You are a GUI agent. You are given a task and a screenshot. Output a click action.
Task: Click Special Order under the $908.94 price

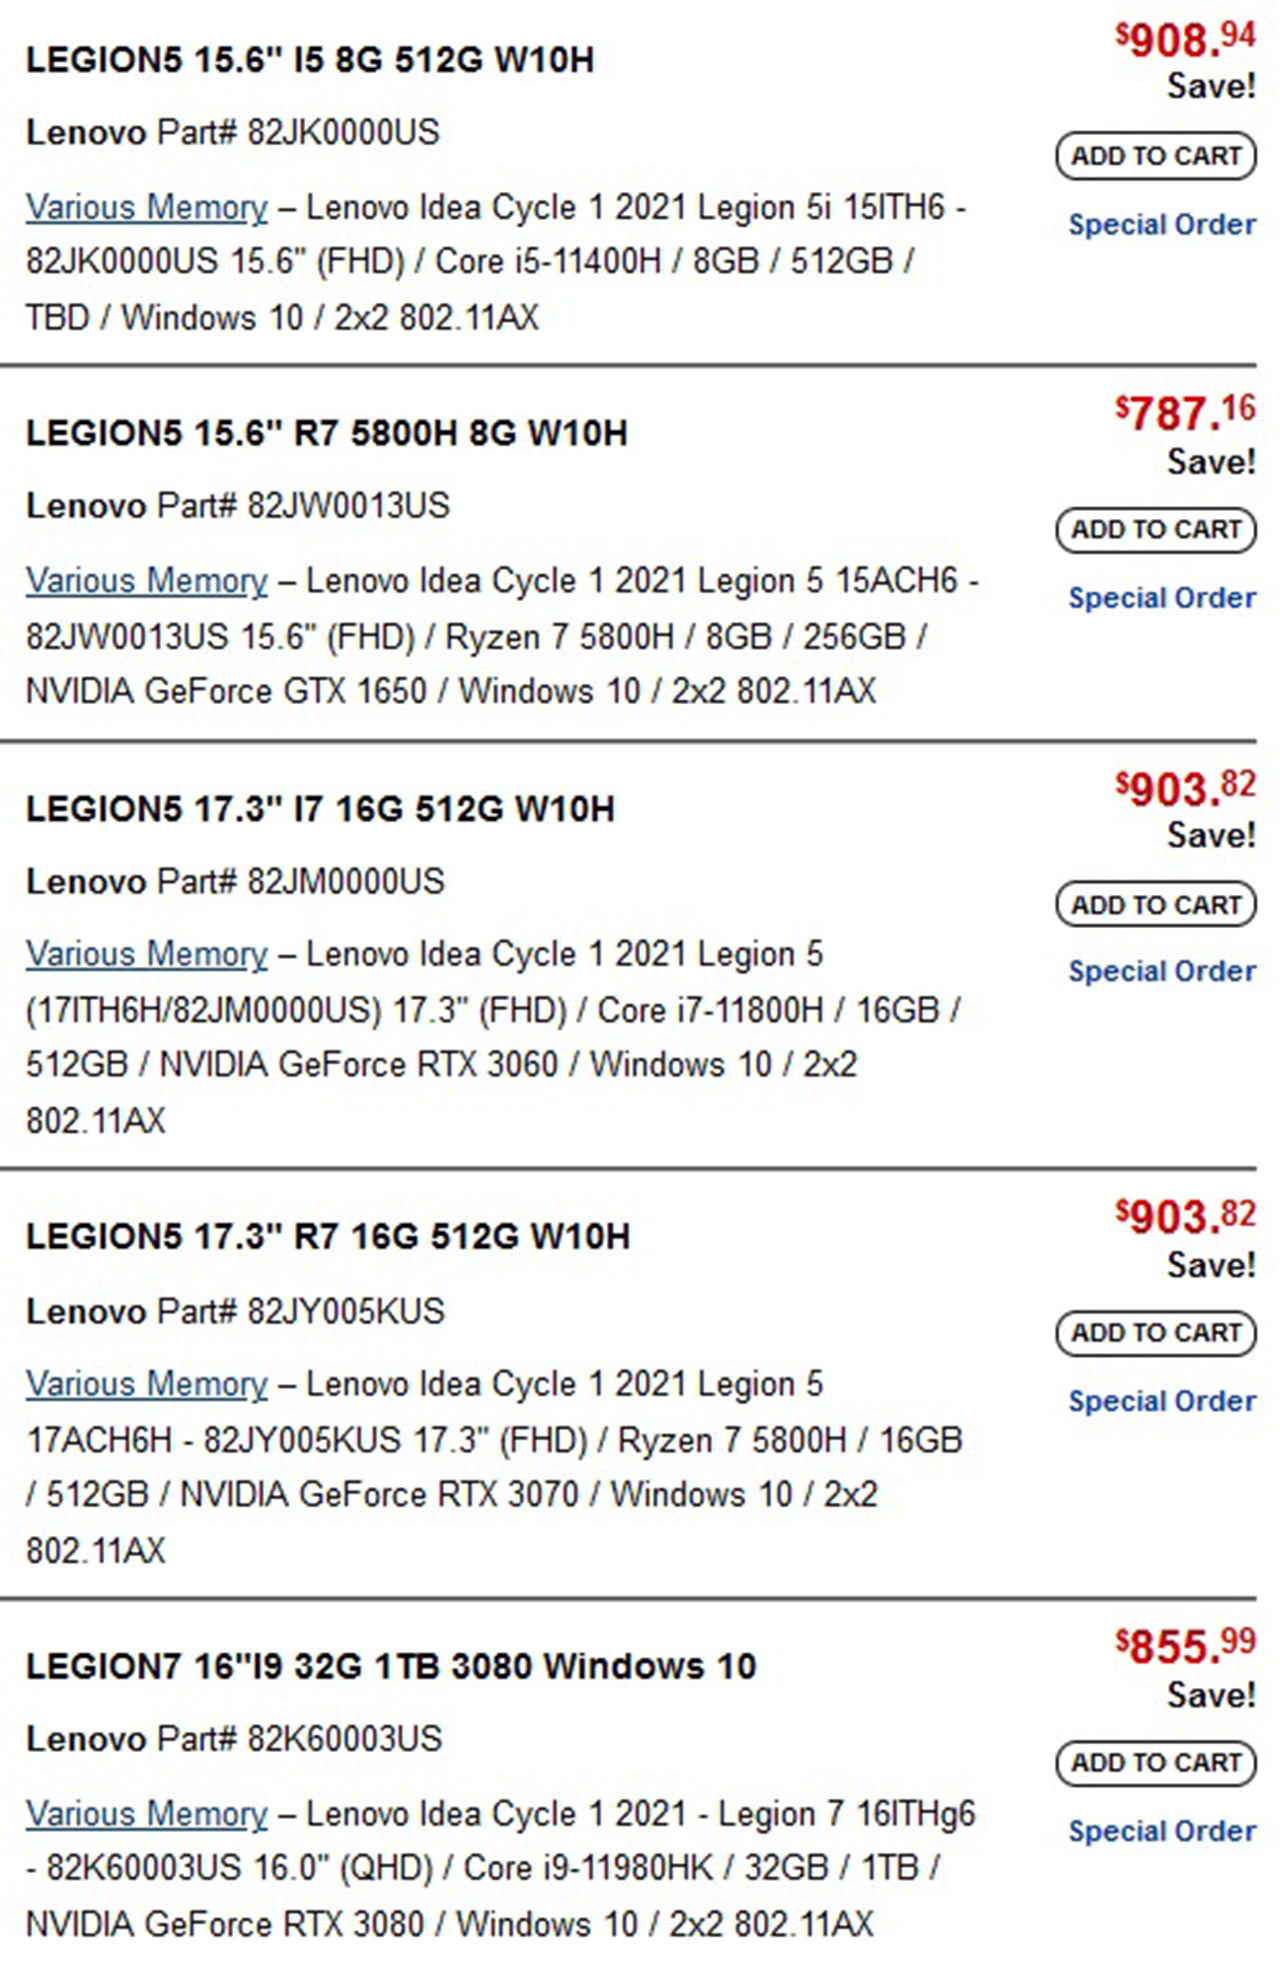(1162, 224)
